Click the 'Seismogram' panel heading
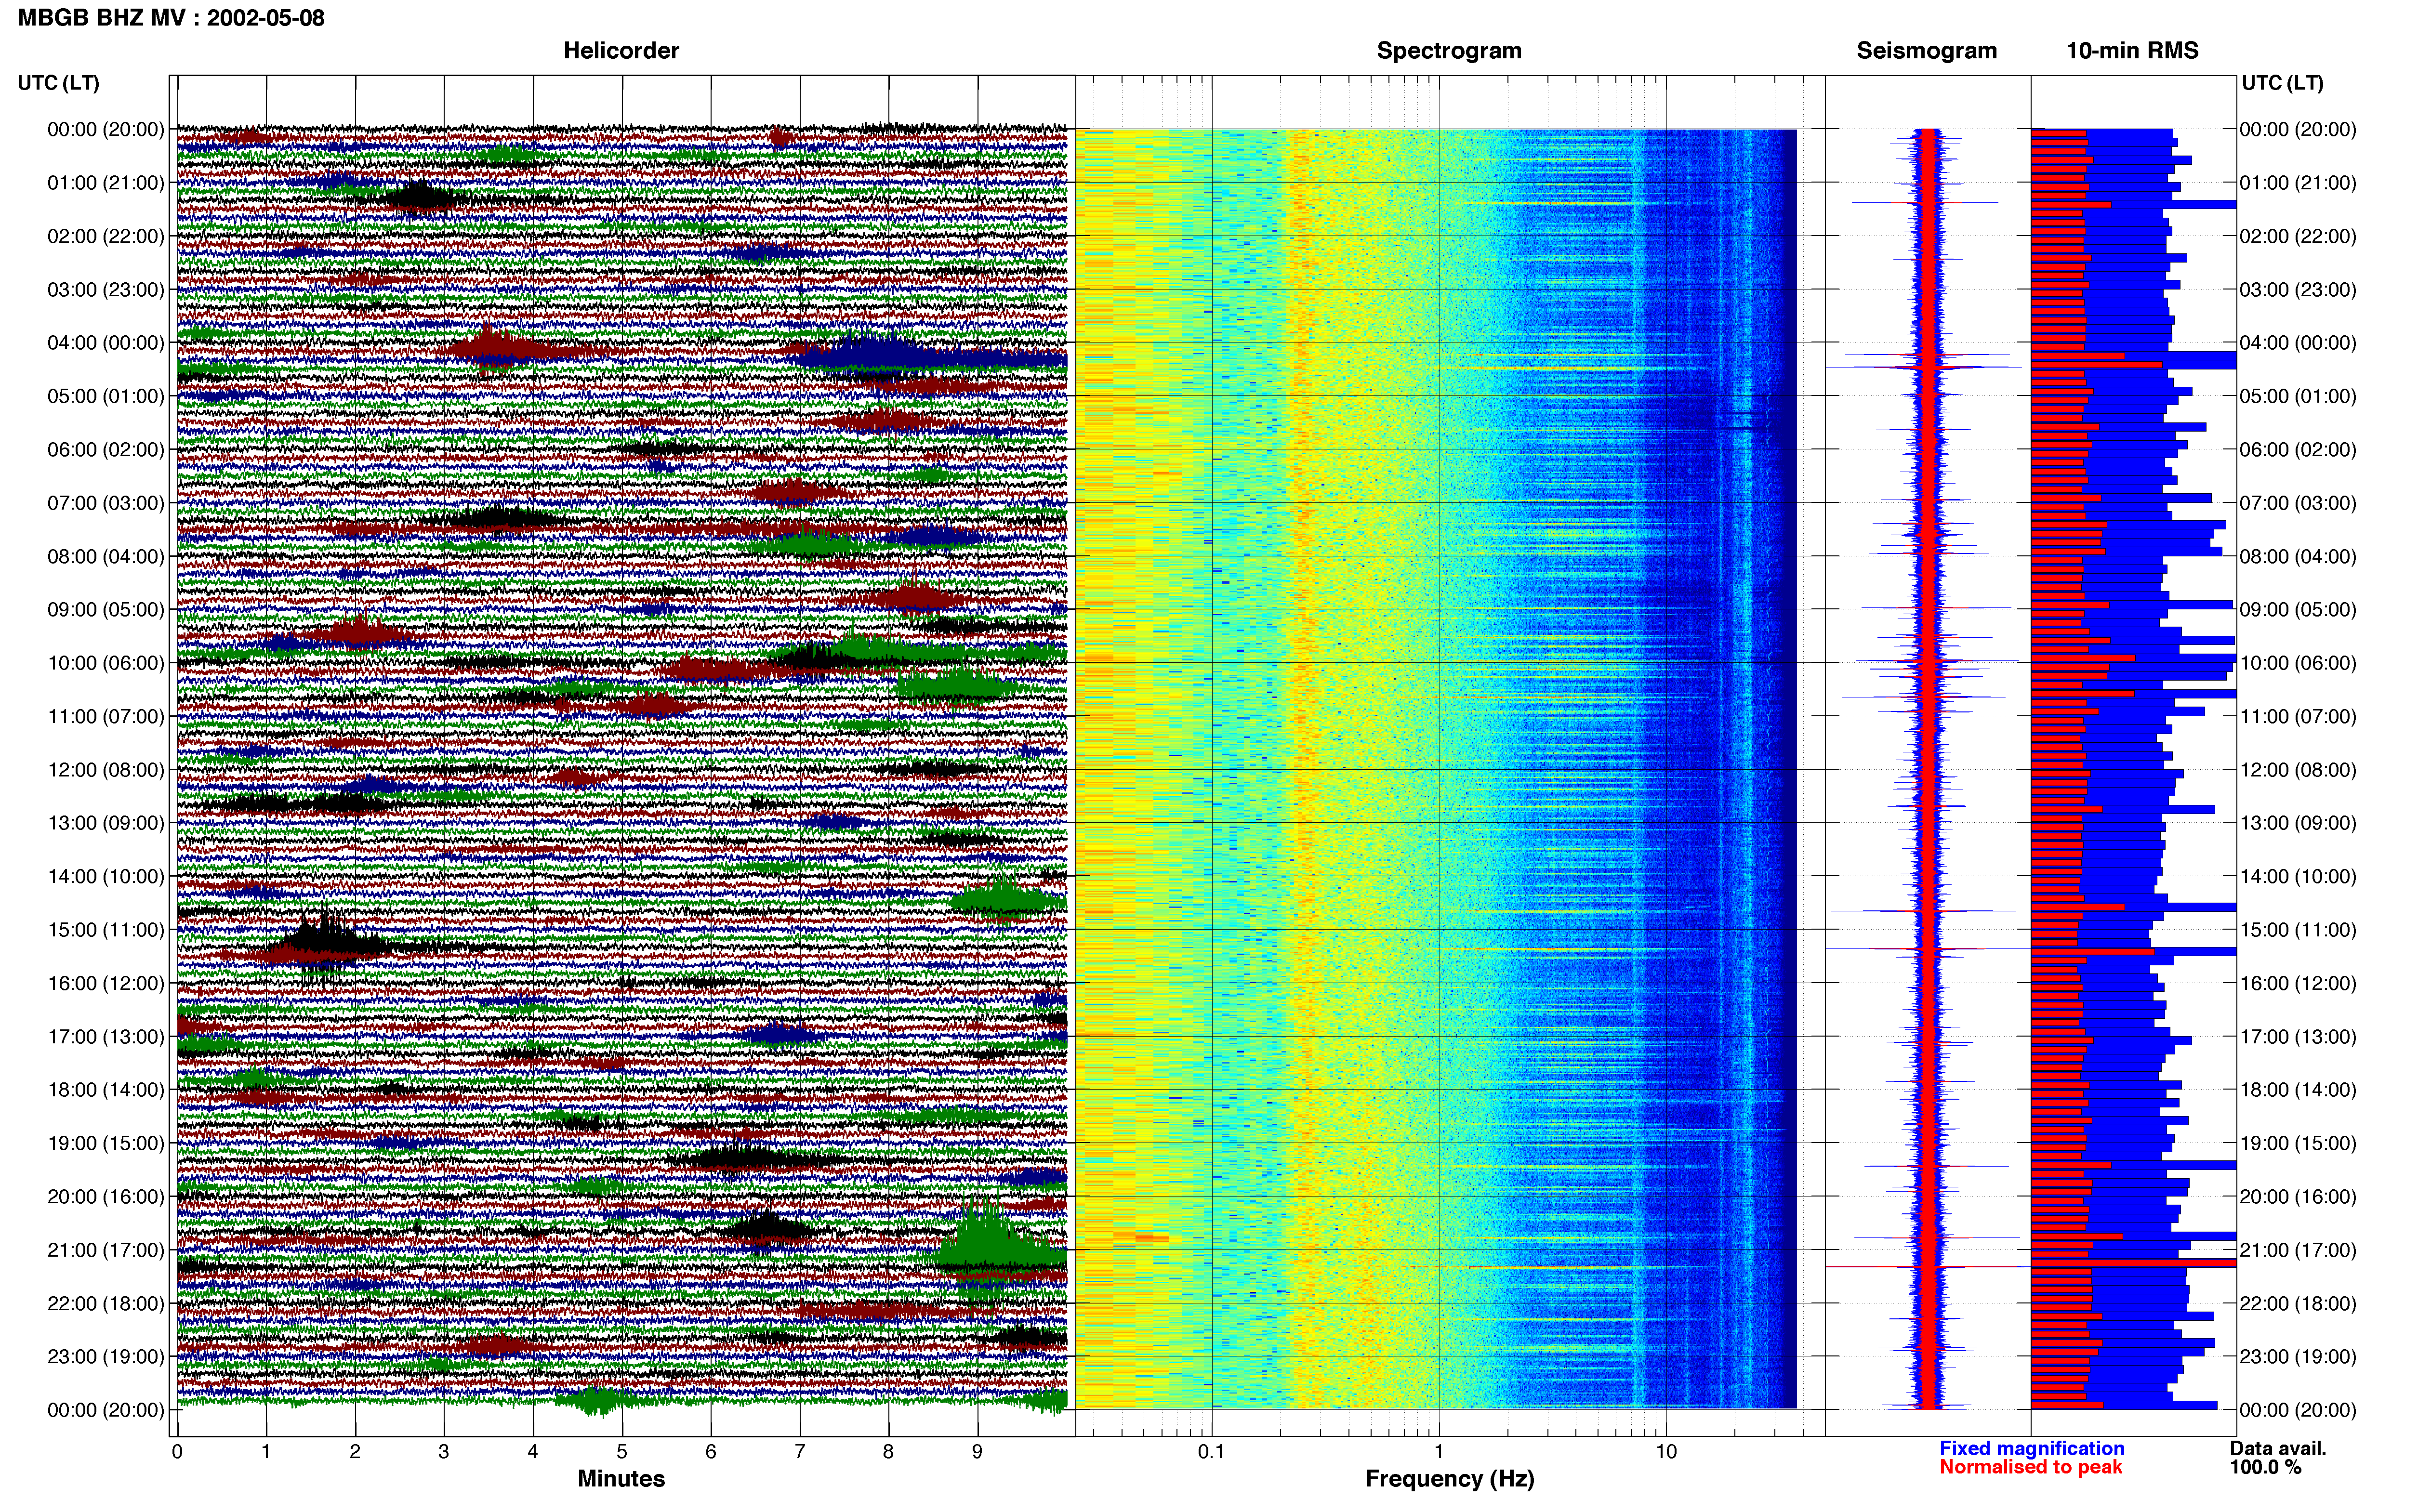Screen dimensions: 2418x1512 pyautogui.click(x=1926, y=51)
